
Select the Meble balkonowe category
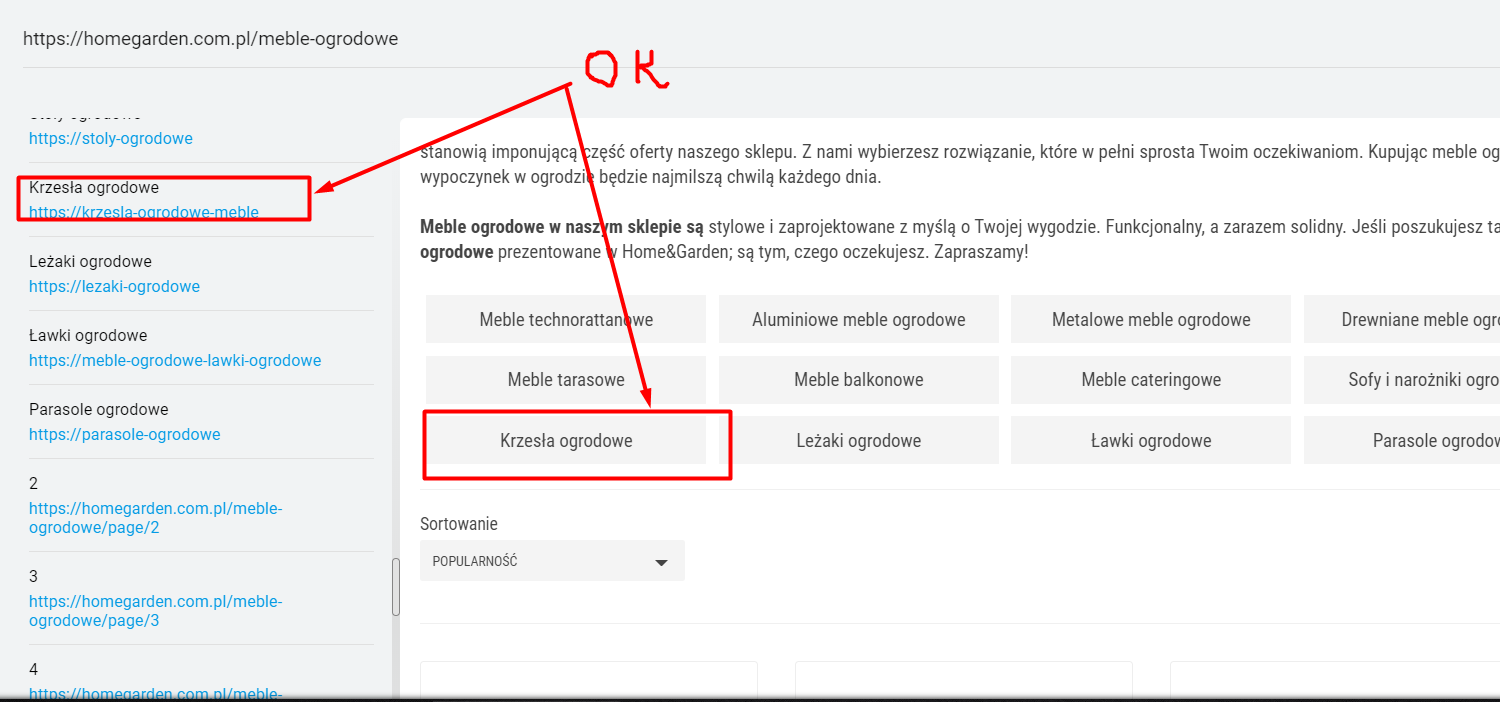point(859,380)
